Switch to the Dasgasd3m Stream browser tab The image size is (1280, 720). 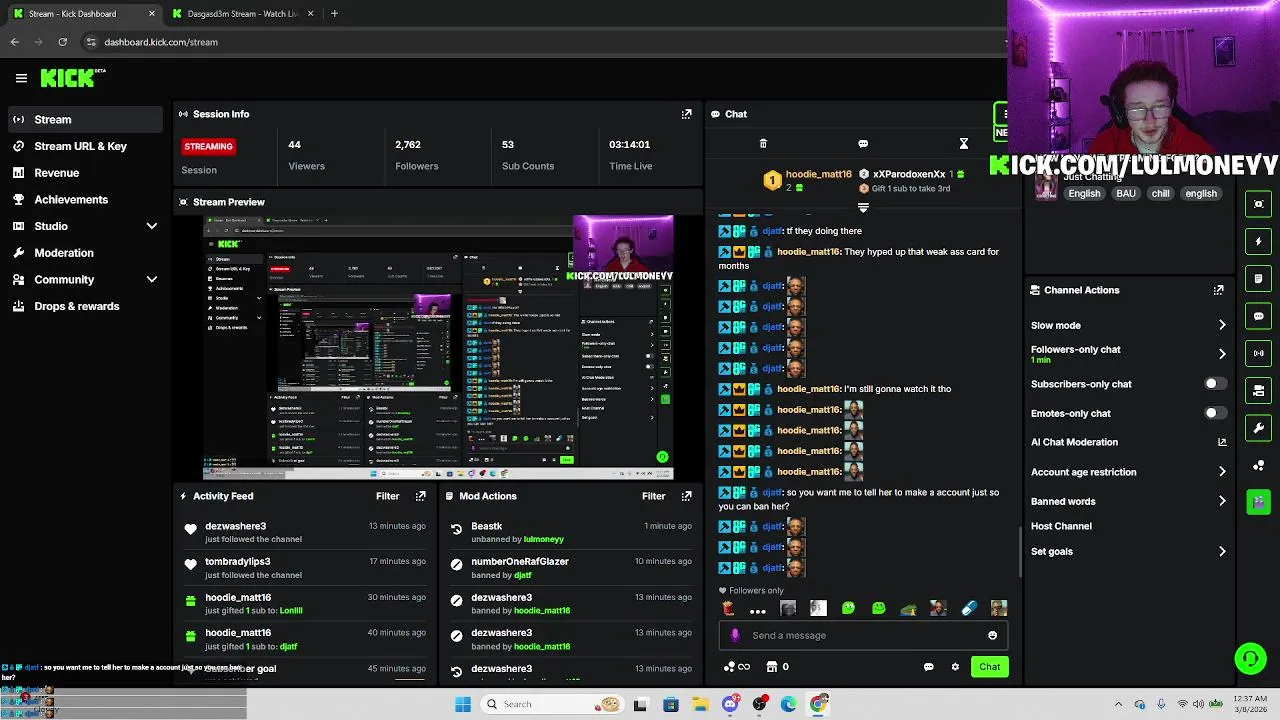(x=242, y=14)
